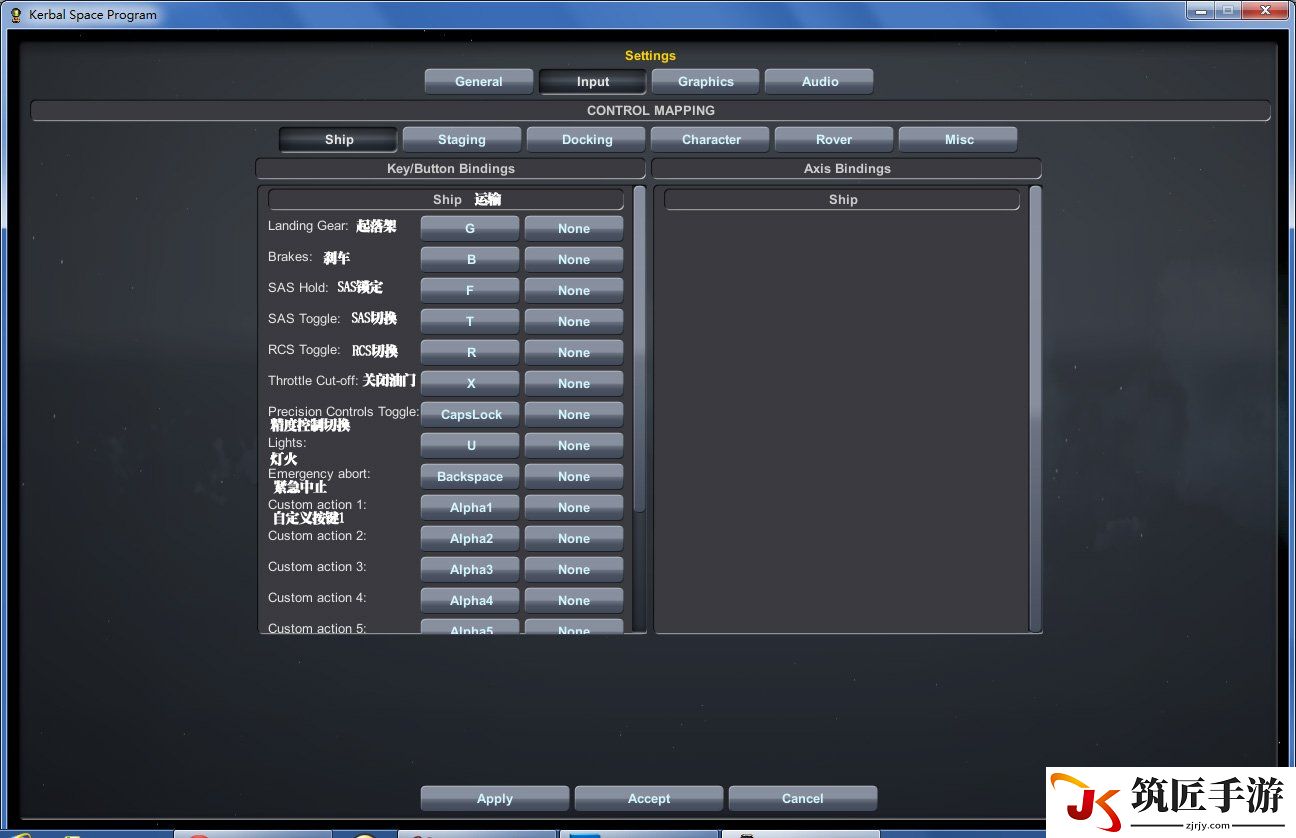Rebind Custom action 1 Alpha1 key
1296x838 pixels.
pyautogui.click(x=470, y=508)
